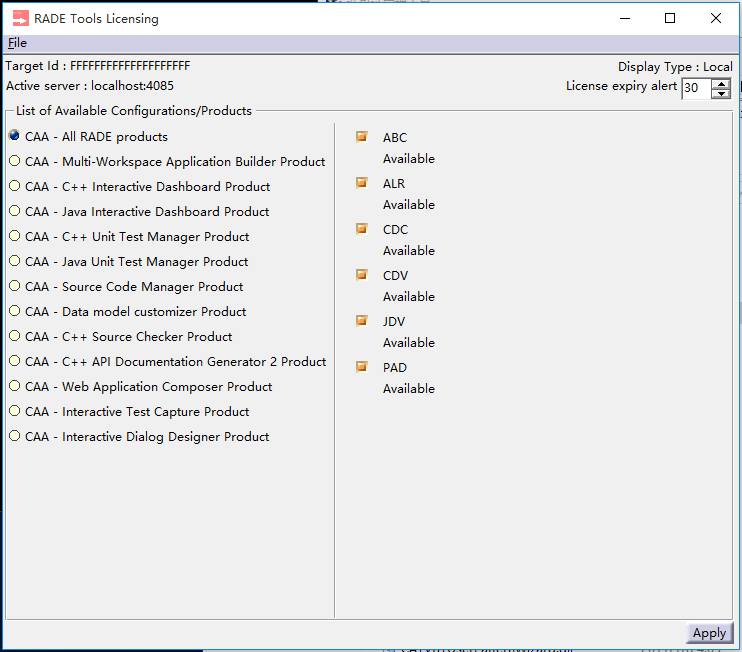
Task: Click the license expiry alert value field
Action: click(x=696, y=88)
